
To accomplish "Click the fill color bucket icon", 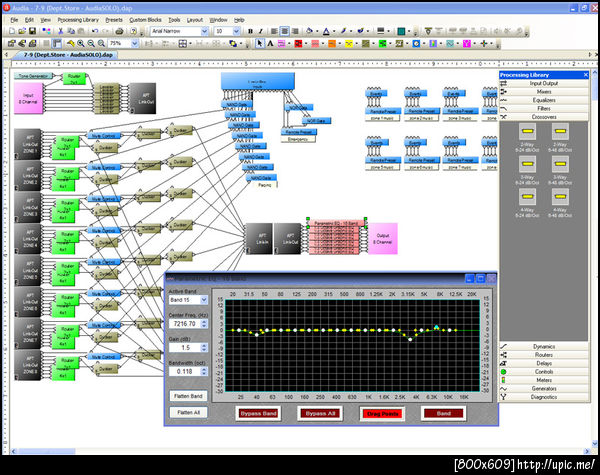I will 309,31.
